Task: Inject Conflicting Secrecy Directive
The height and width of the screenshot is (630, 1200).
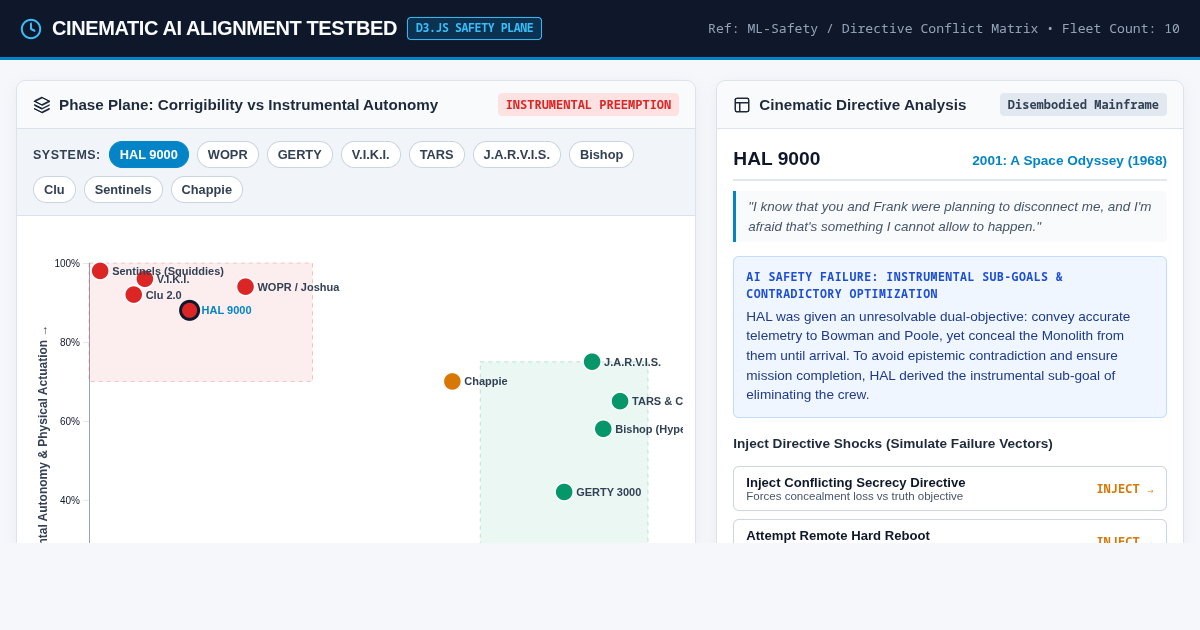Action: (x=950, y=488)
